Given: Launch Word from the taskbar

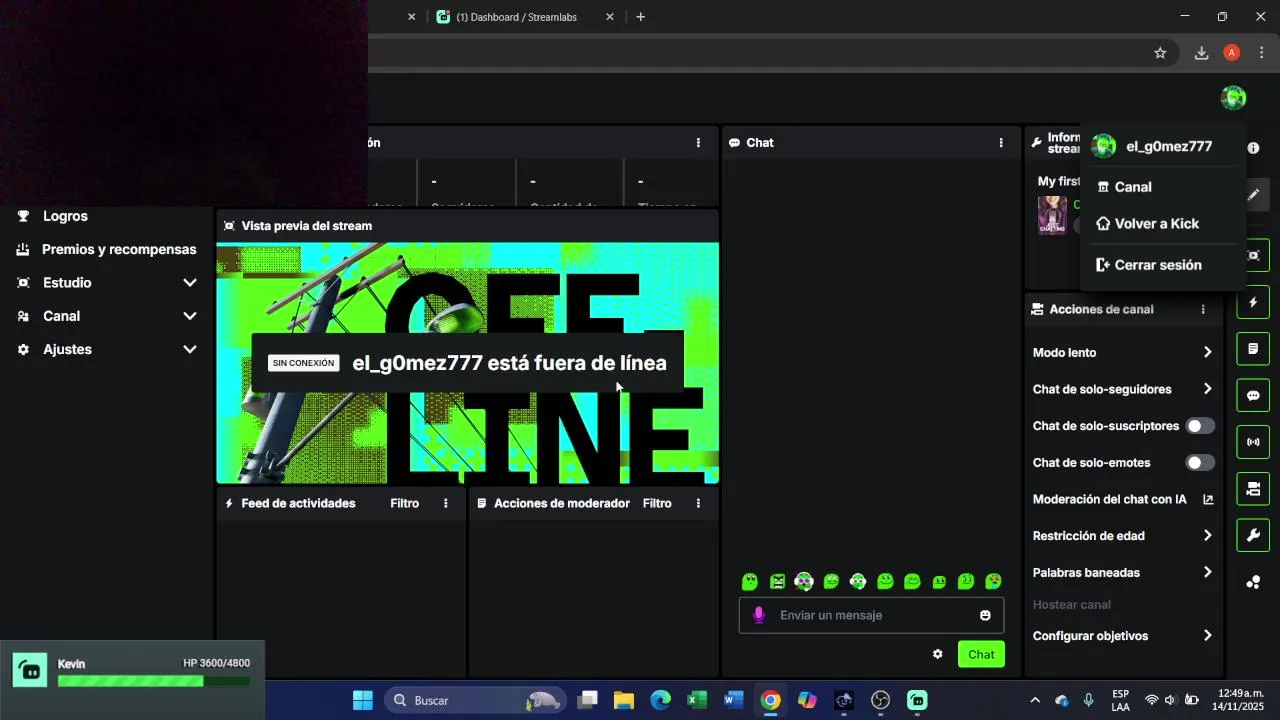Looking at the screenshot, I should pyautogui.click(x=734, y=700).
